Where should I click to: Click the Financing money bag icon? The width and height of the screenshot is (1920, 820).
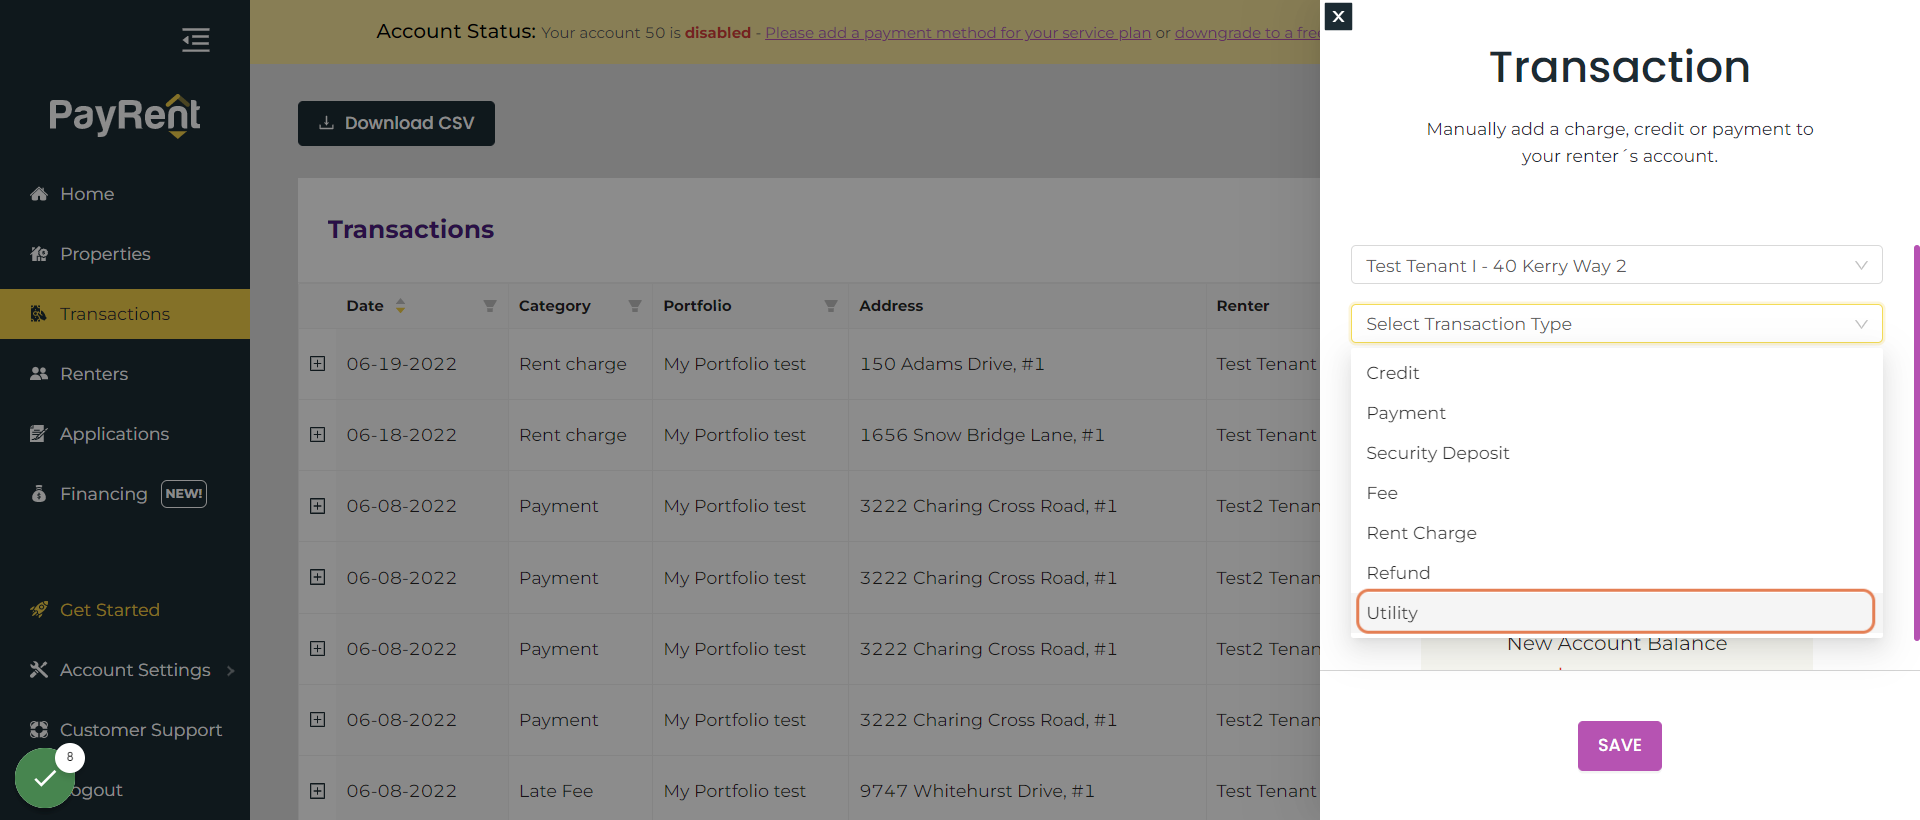(x=39, y=494)
